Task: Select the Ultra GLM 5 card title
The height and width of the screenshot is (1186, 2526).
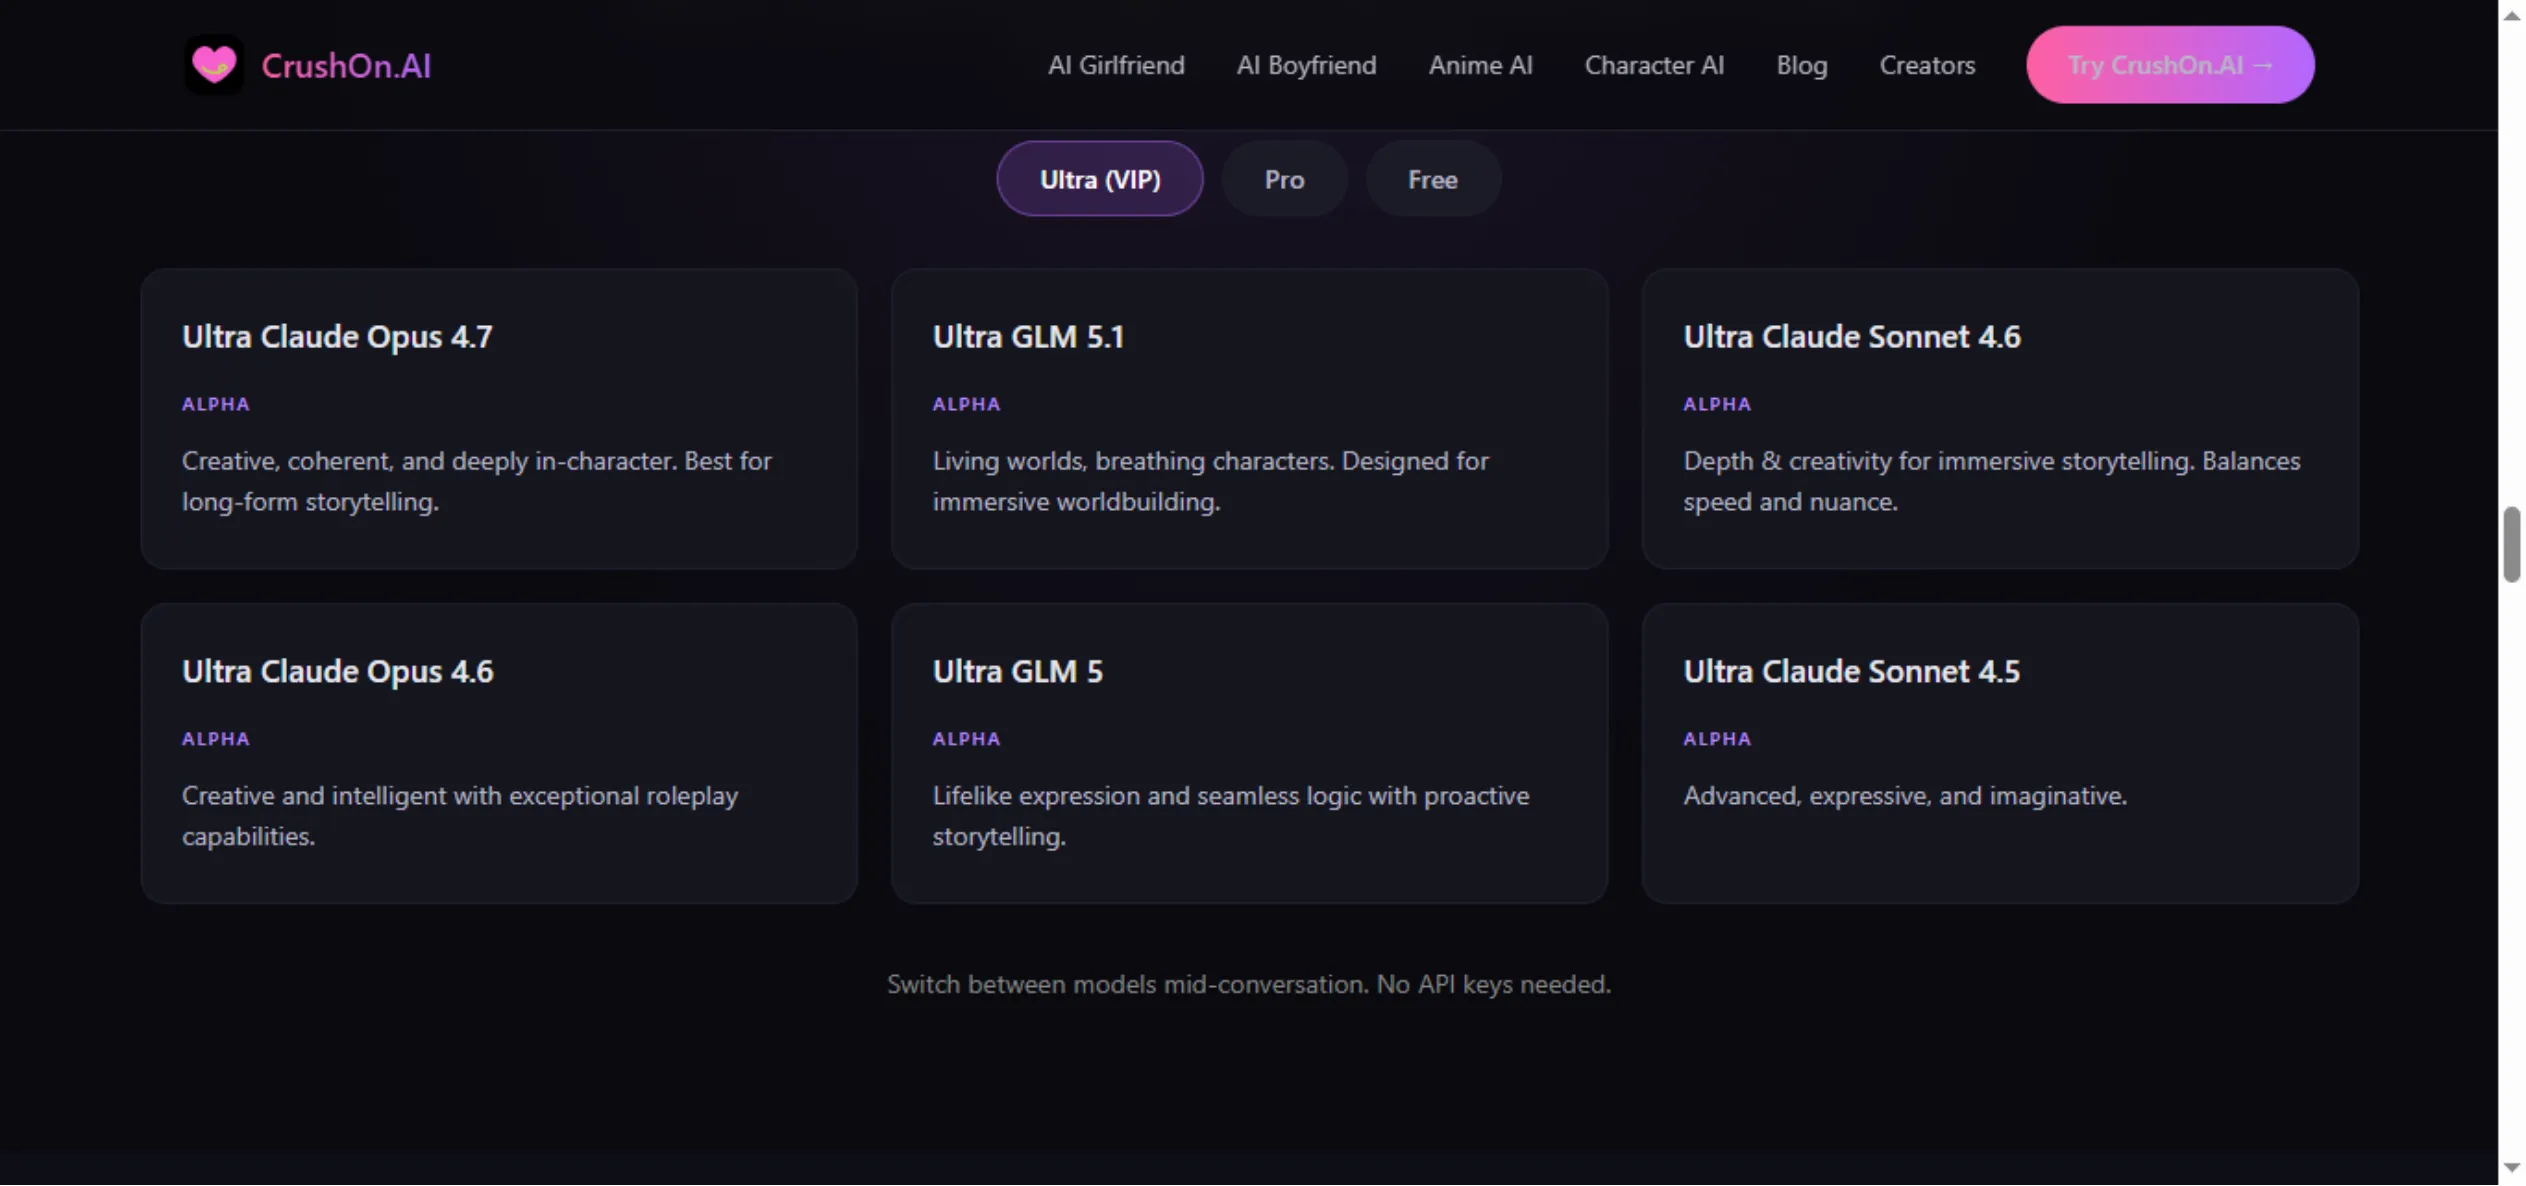Action: (1017, 671)
